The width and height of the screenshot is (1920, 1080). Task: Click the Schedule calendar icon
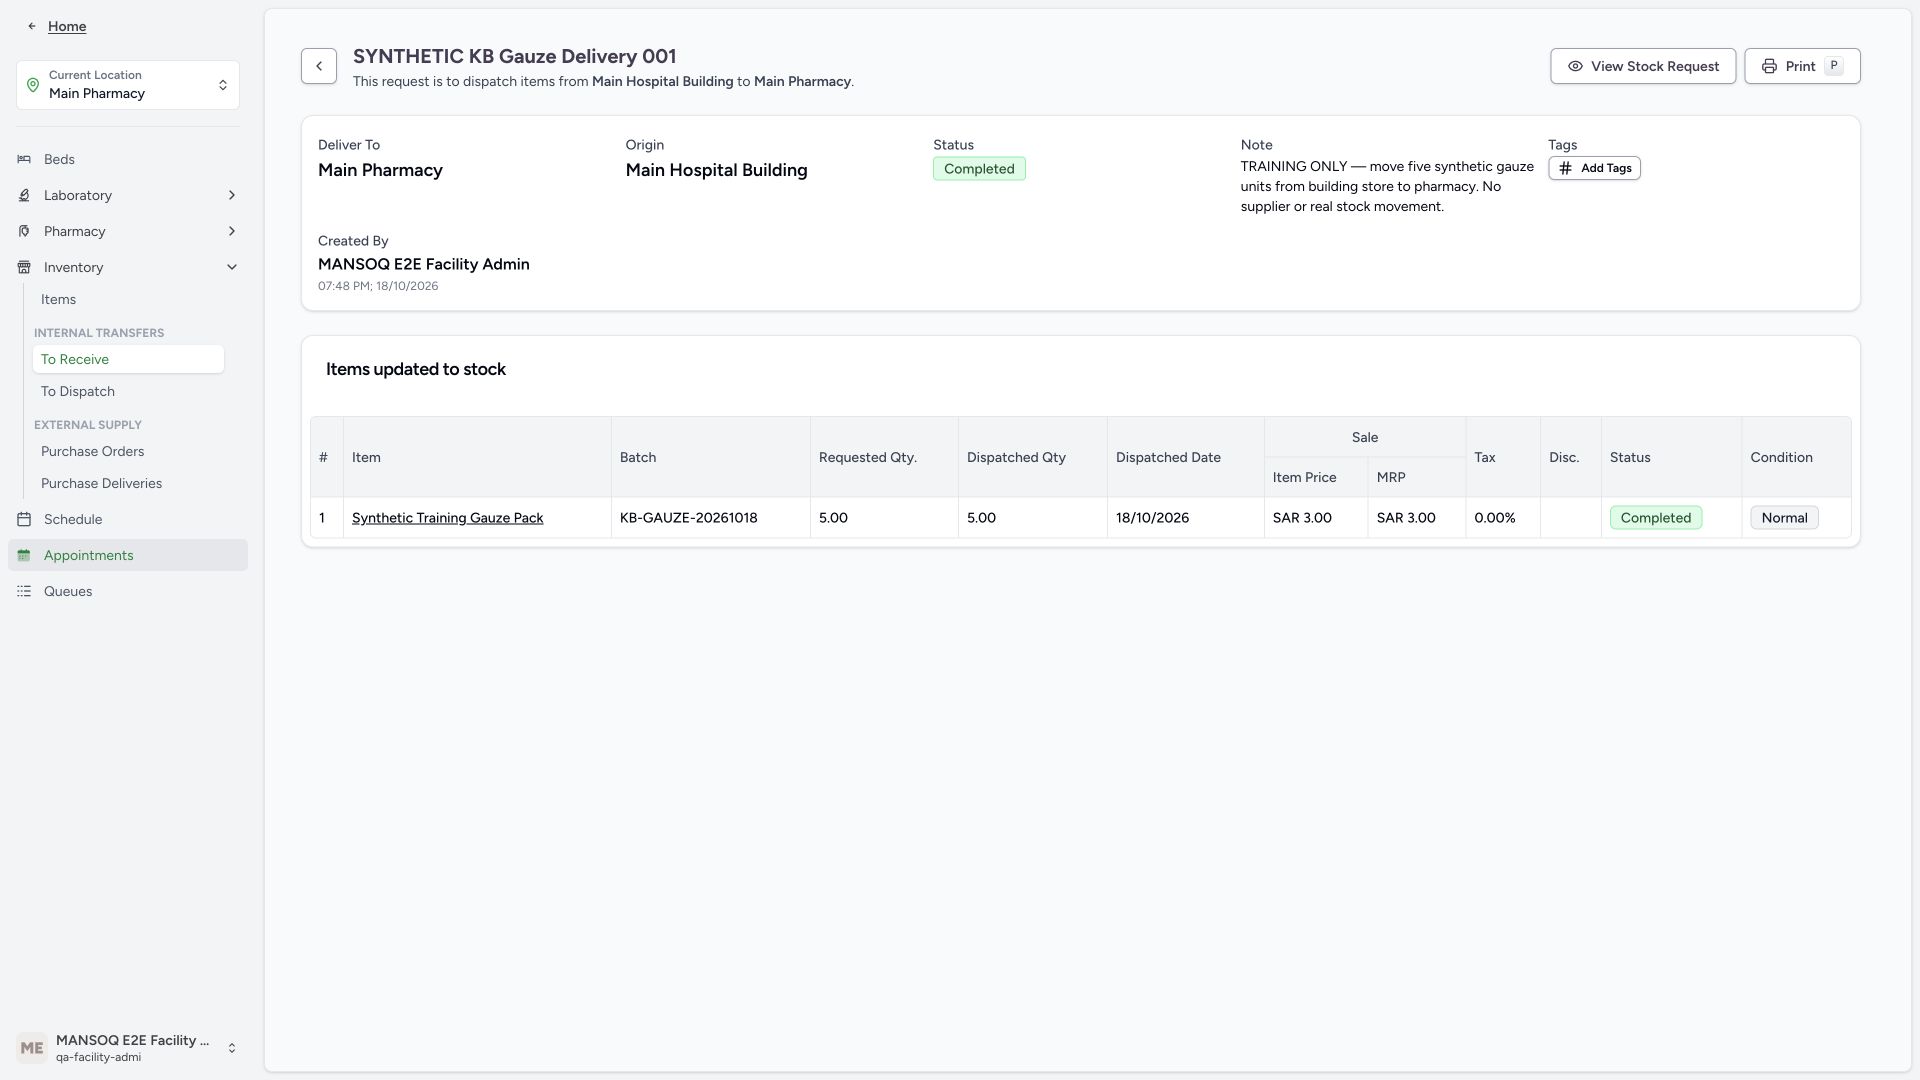[x=24, y=519]
